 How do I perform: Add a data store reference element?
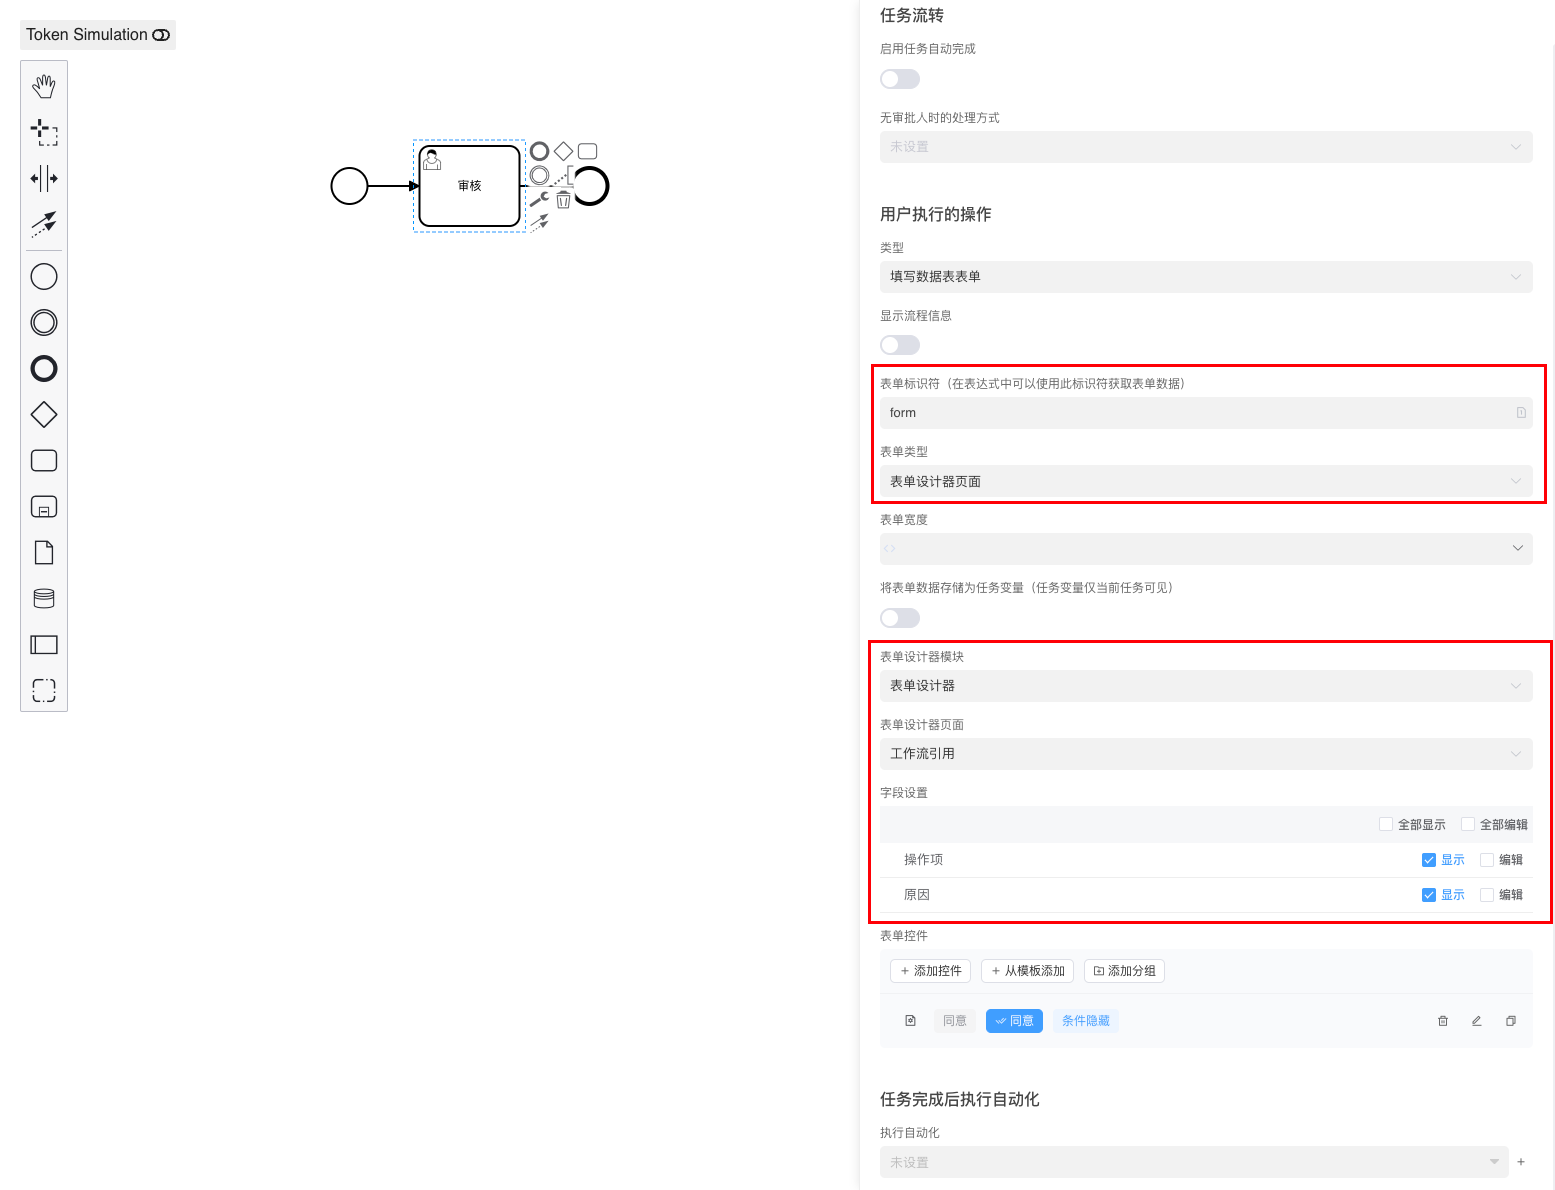[44, 598]
